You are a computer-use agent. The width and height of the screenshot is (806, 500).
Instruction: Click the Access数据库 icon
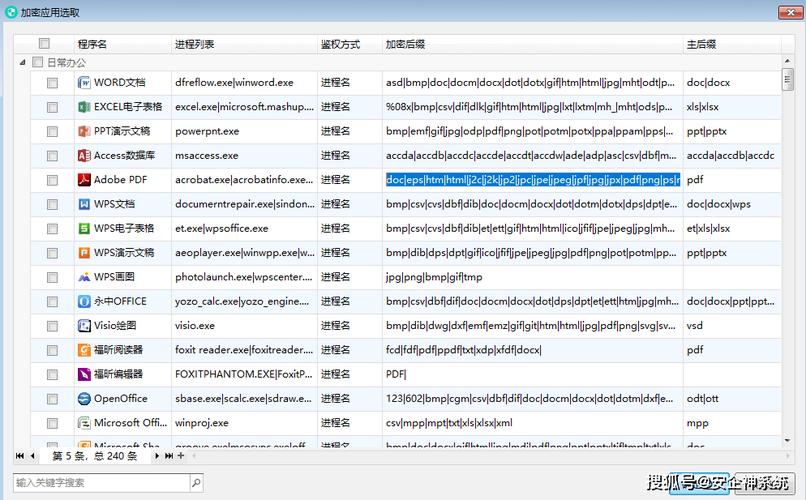pyautogui.click(x=84, y=155)
